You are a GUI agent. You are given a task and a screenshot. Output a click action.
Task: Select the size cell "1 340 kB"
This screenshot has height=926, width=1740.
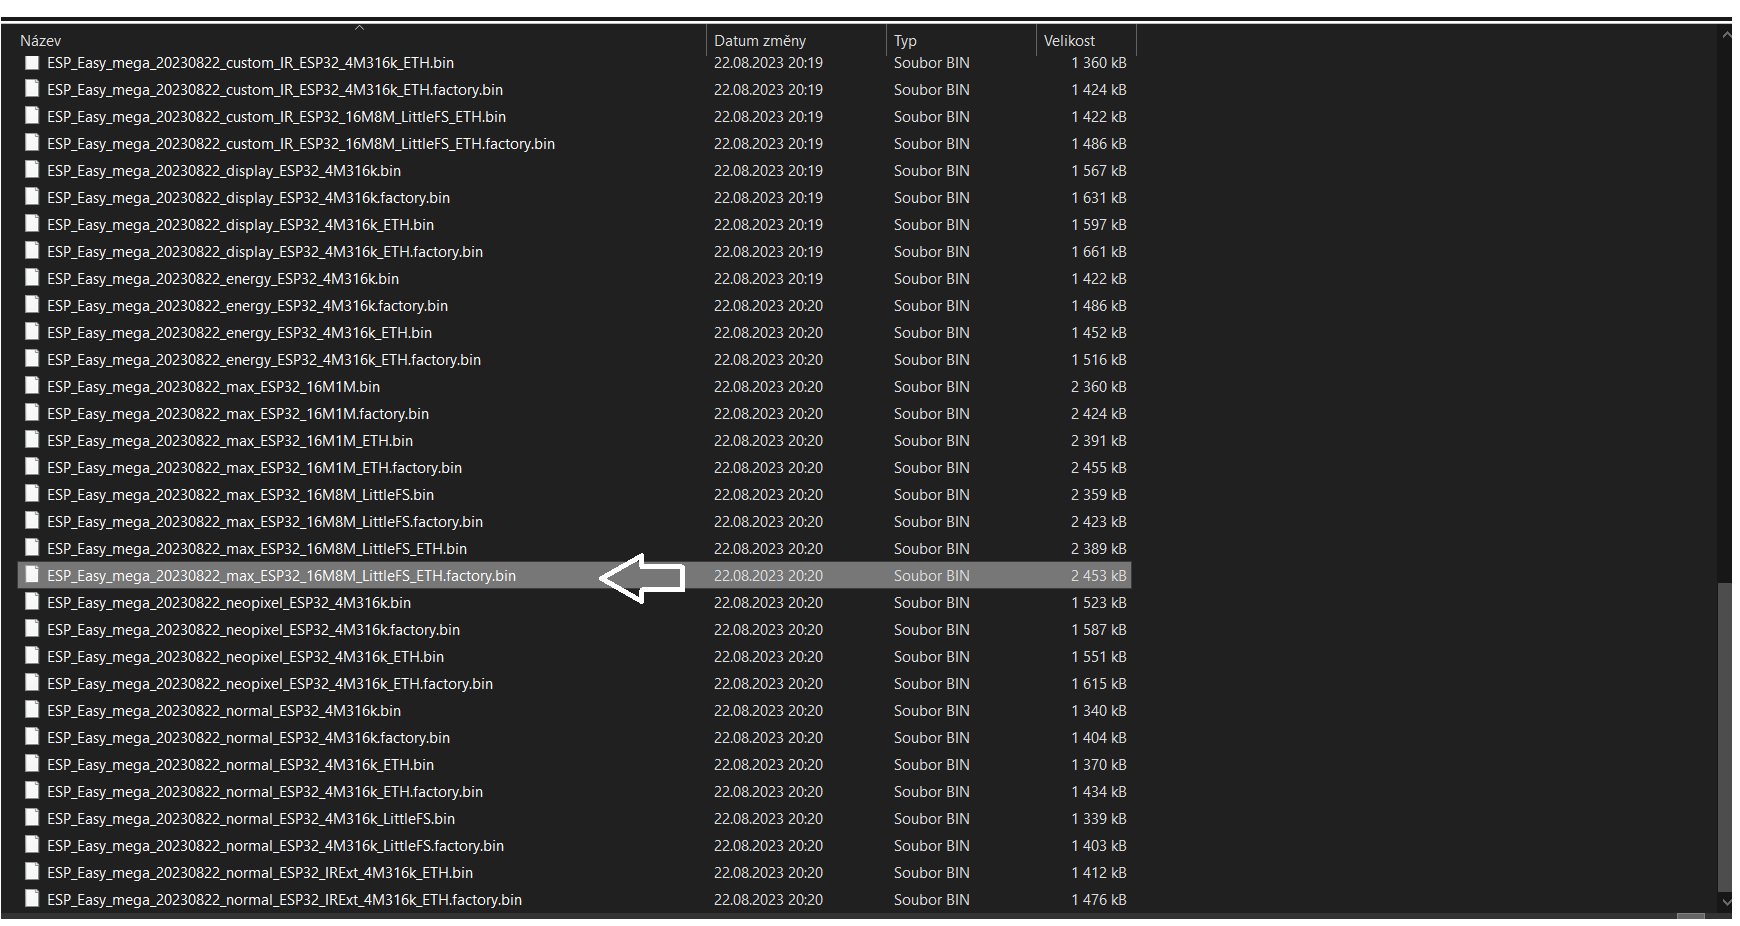pos(1099,711)
